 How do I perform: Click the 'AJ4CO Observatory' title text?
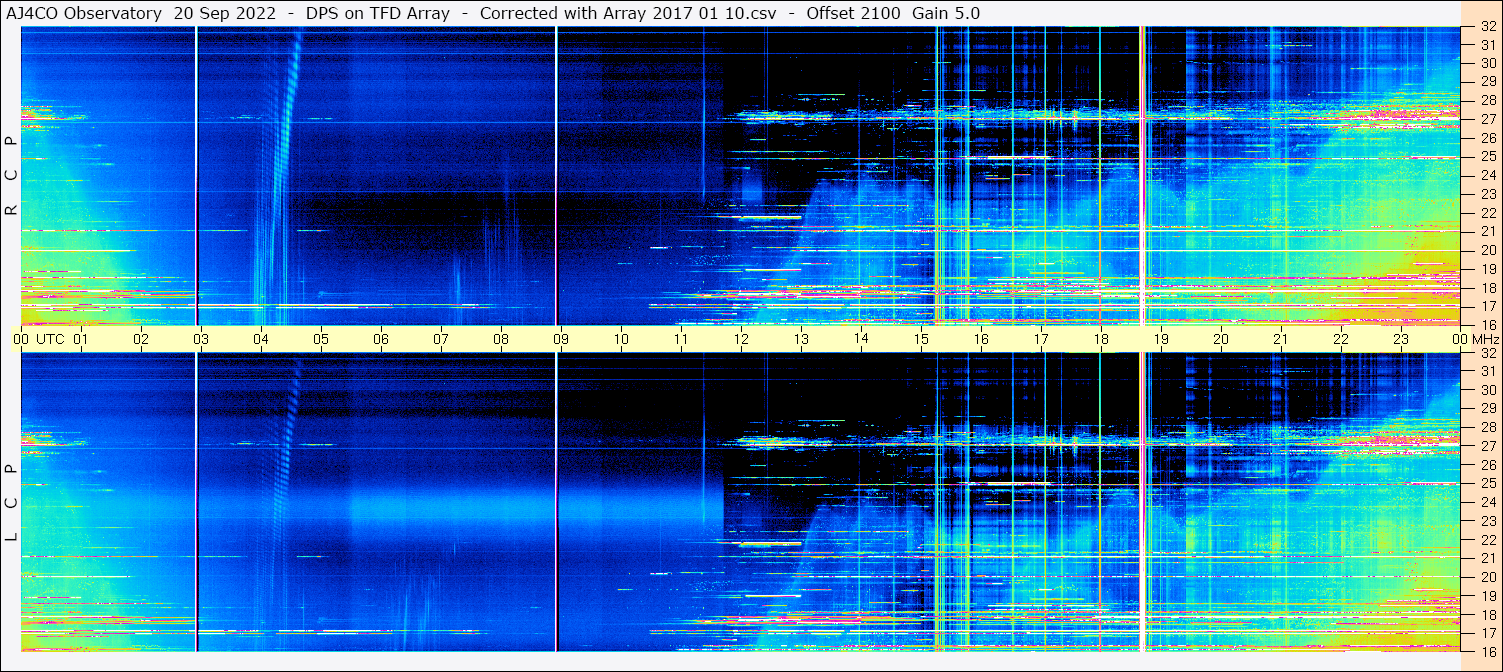tap(85, 13)
